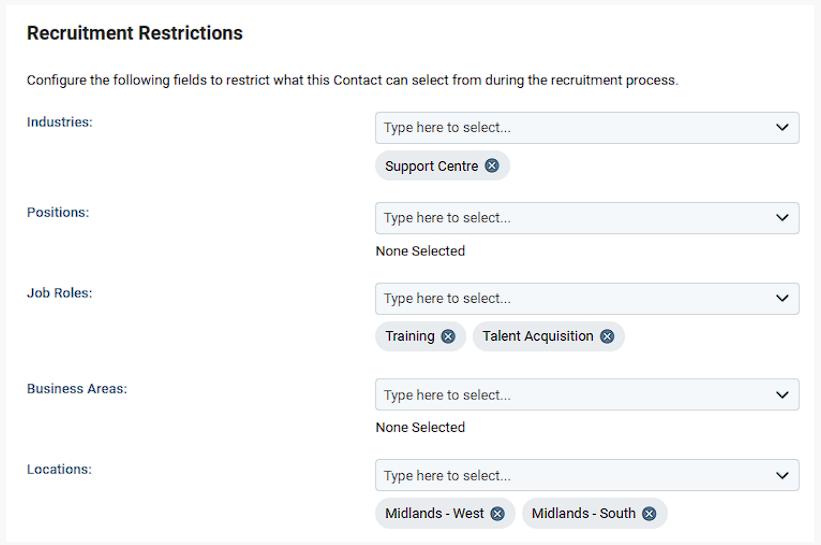821x545 pixels.
Task: Remove the Midlands - South location tag
Action: 649,514
